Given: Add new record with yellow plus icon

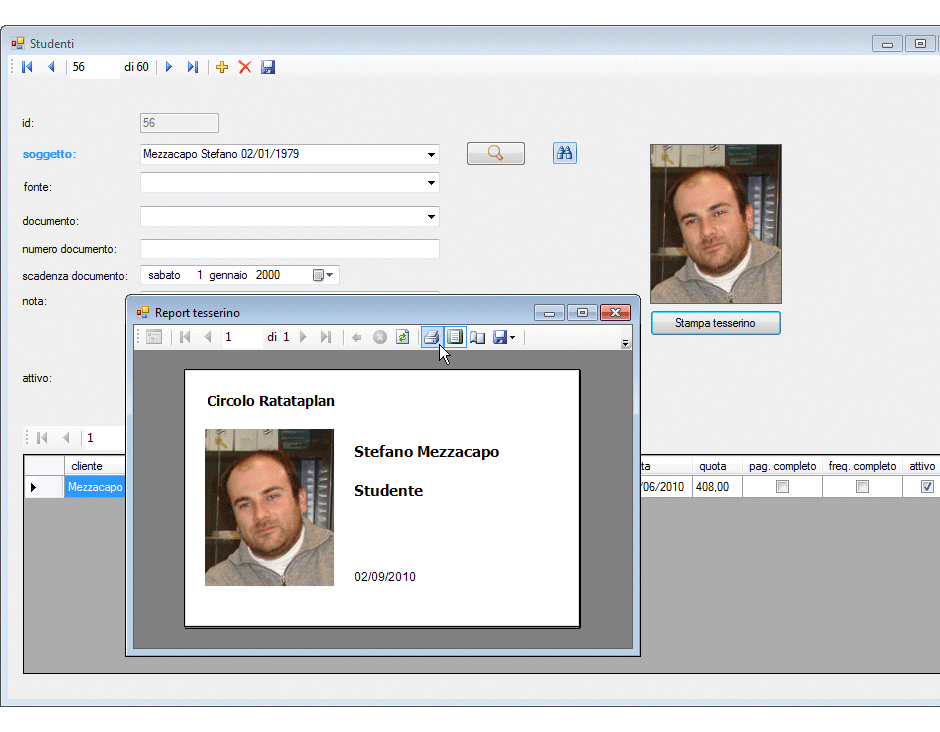Looking at the screenshot, I should [222, 67].
